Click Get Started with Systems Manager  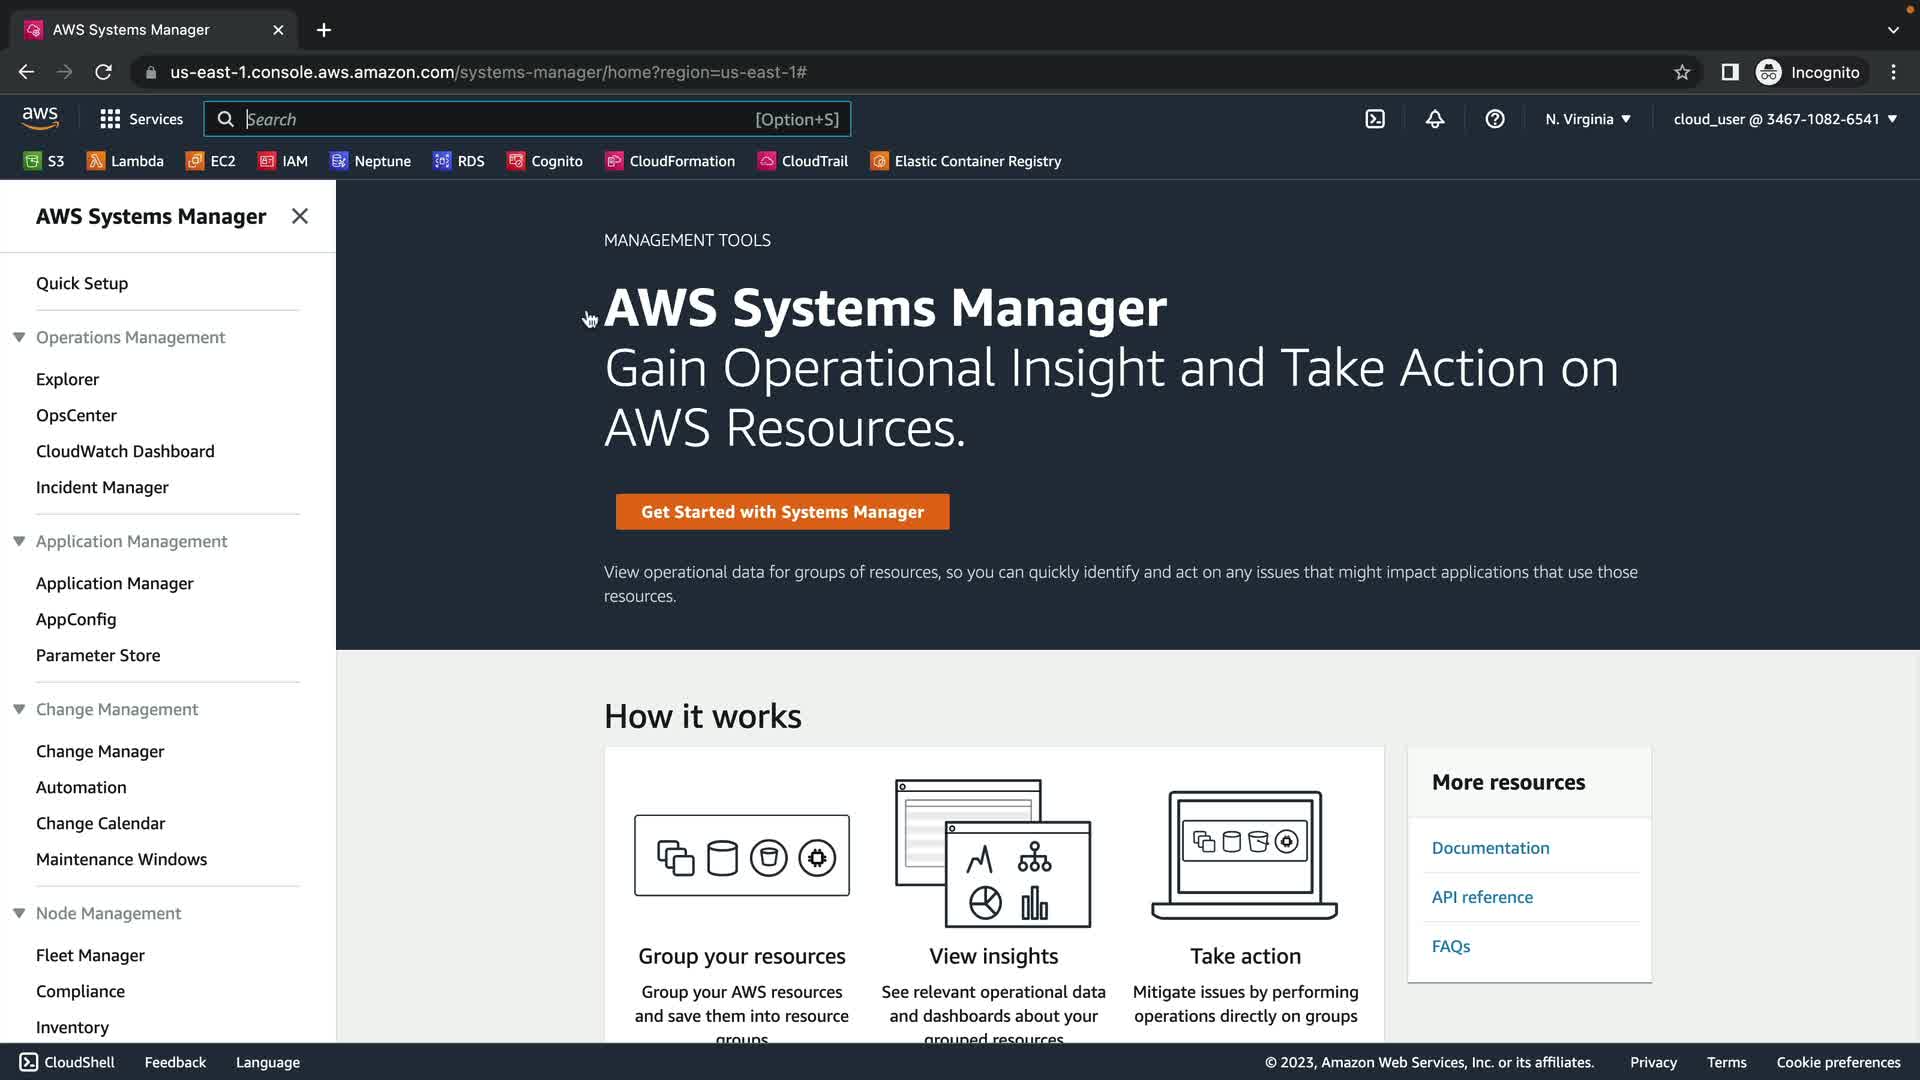coord(782,512)
